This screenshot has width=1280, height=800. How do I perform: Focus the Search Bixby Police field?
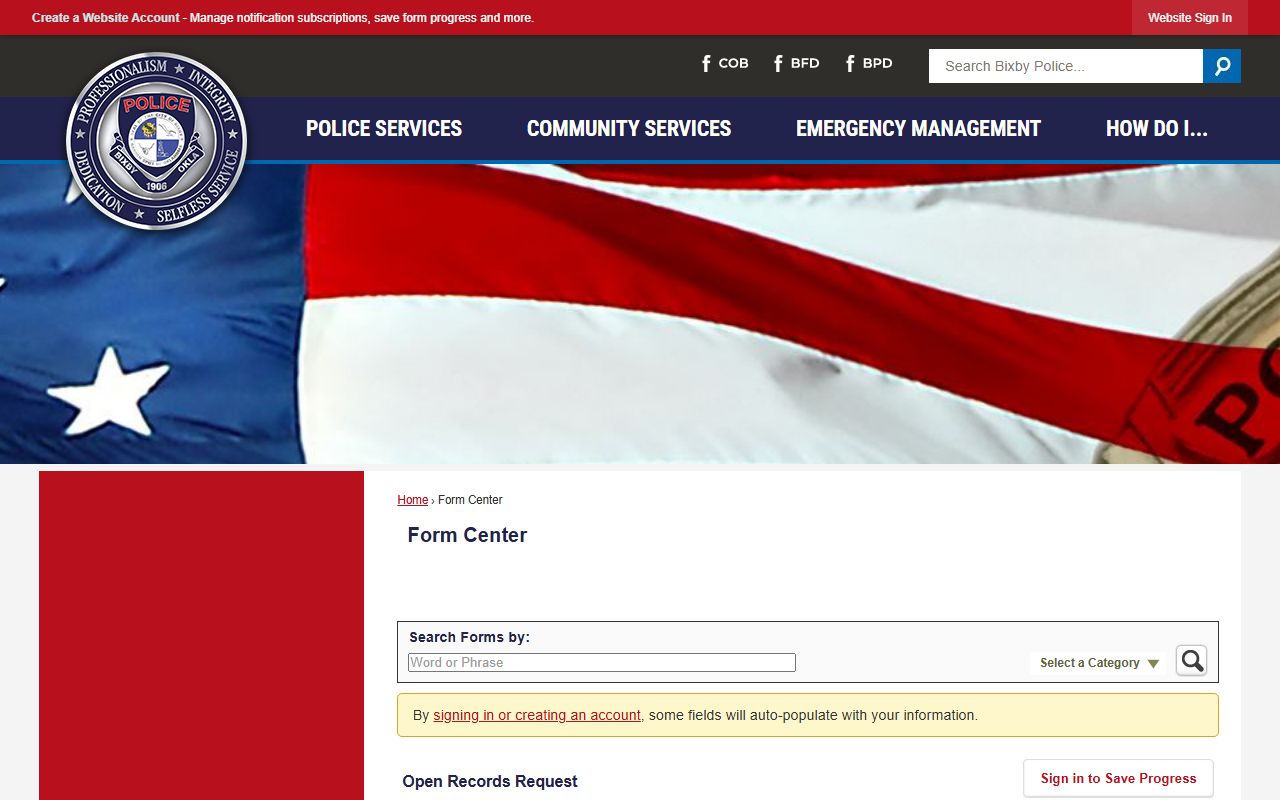coord(1065,66)
